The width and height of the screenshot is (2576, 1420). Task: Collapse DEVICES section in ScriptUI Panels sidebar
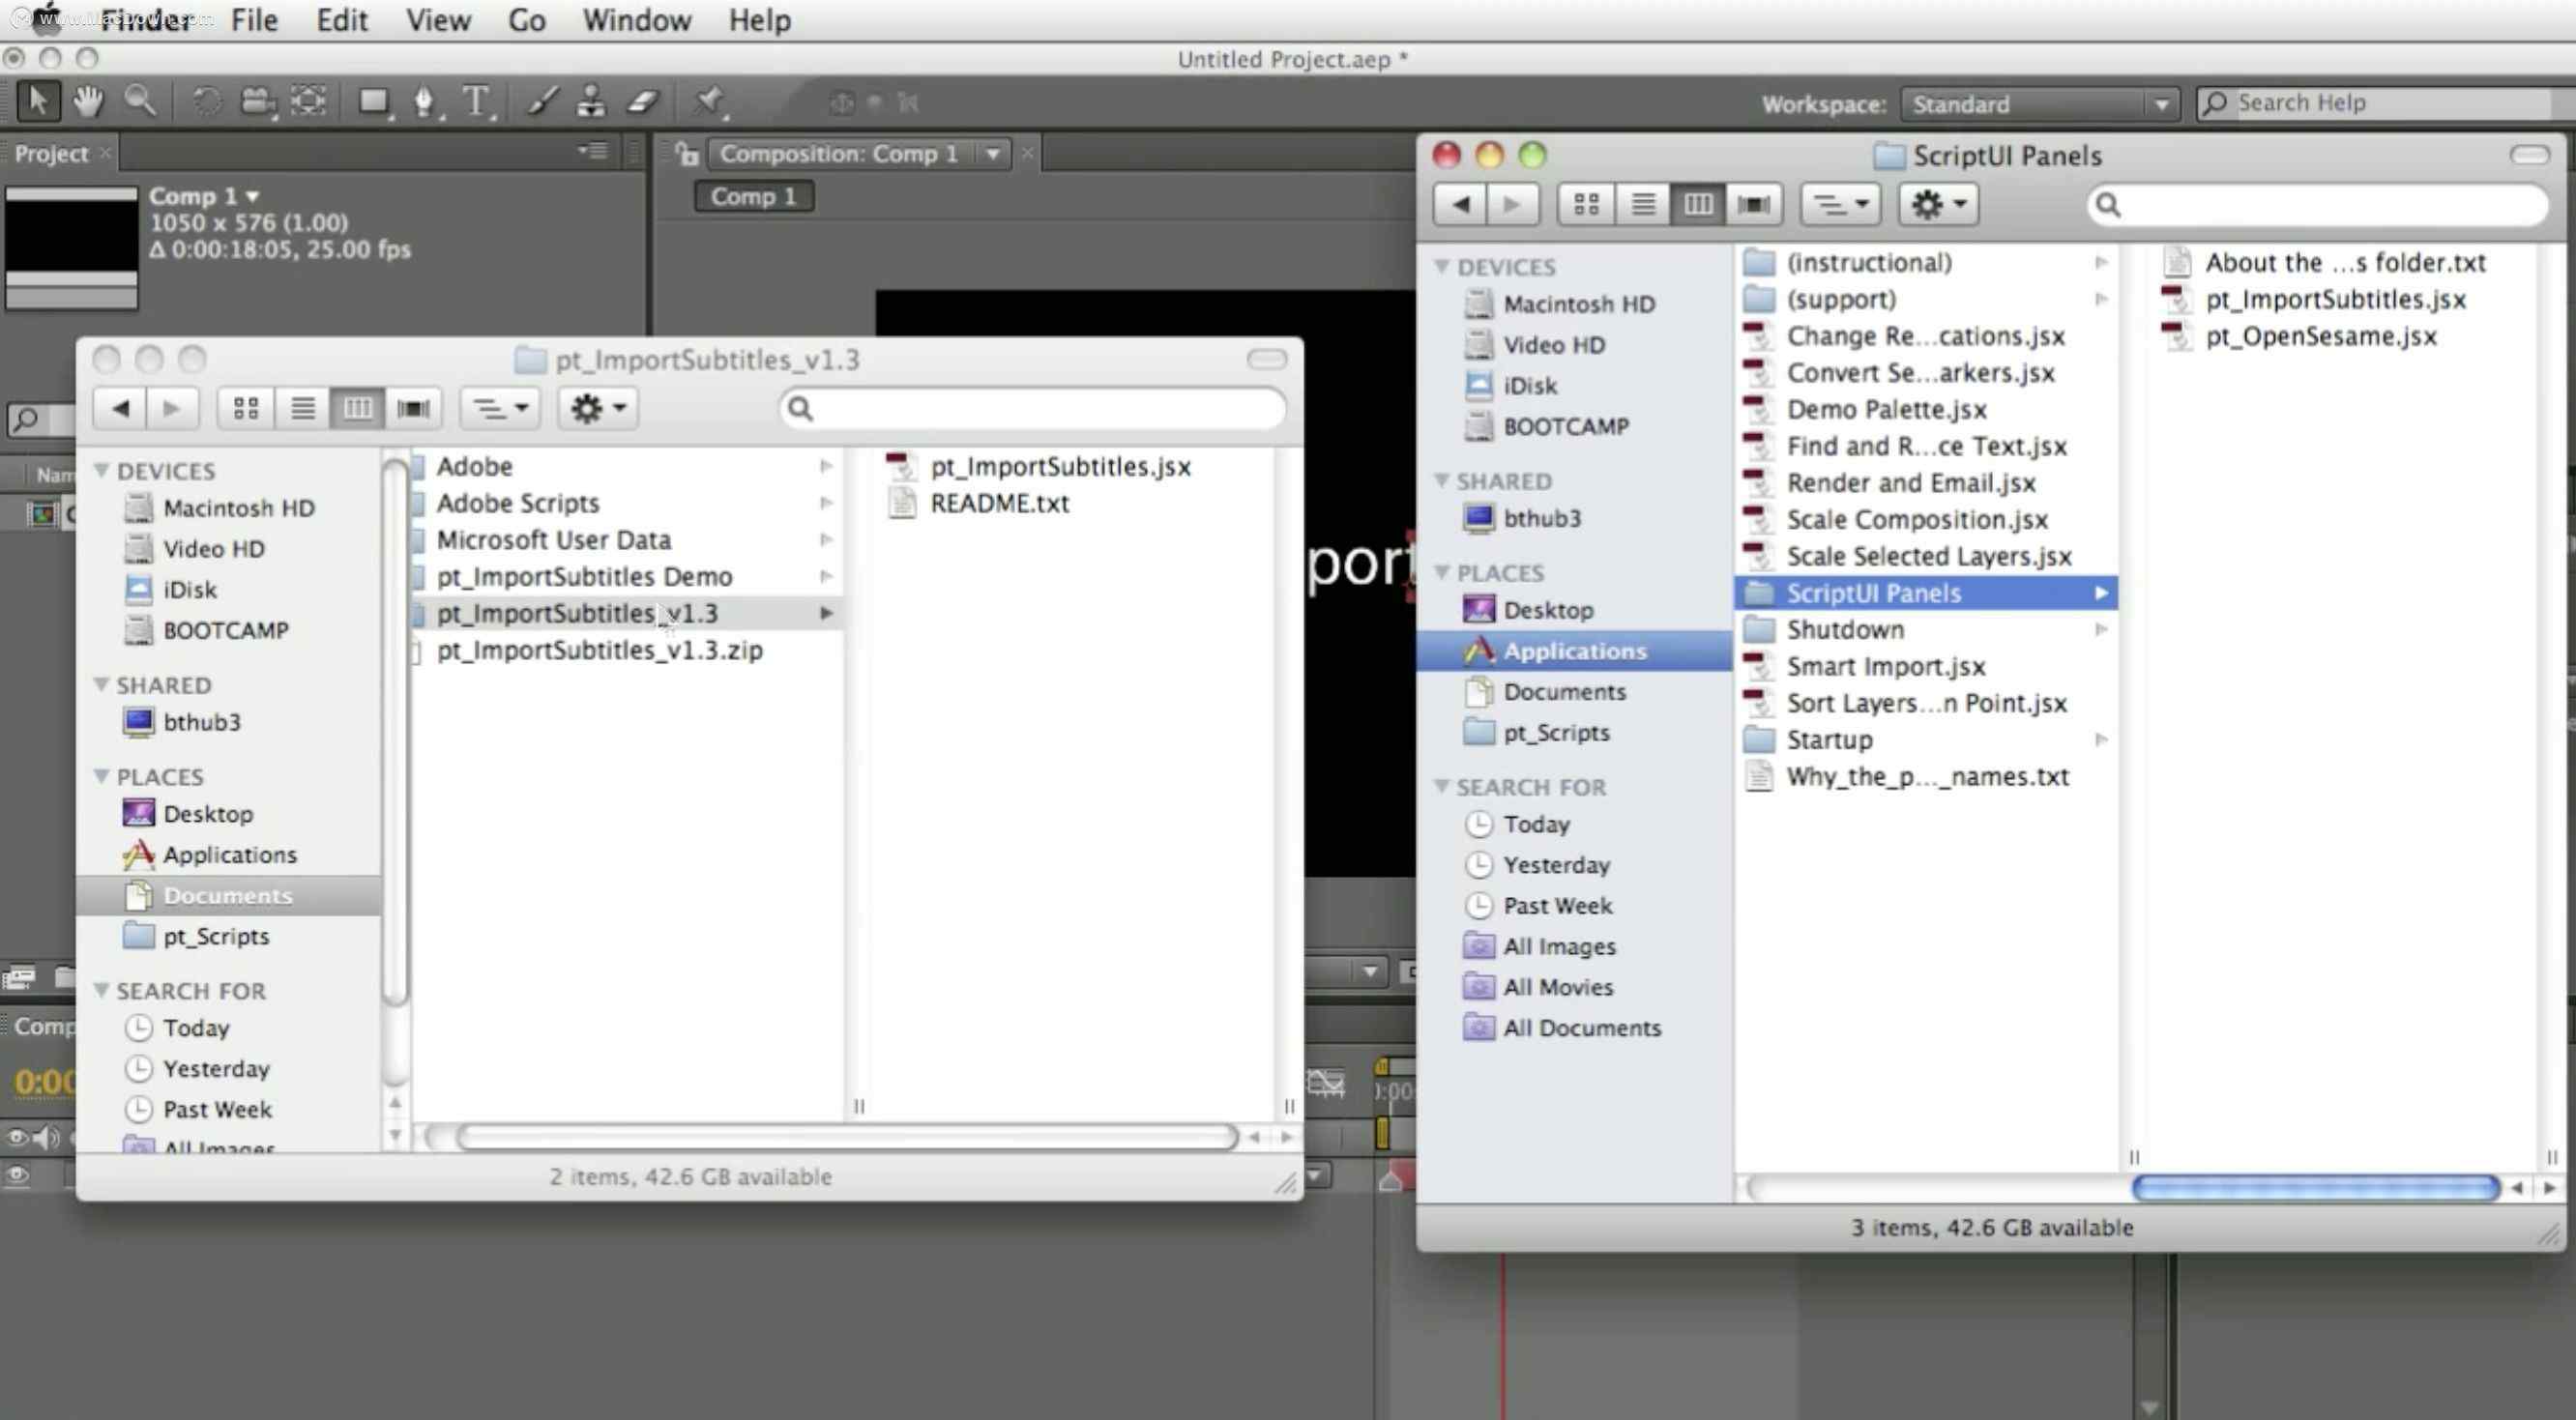1442,267
